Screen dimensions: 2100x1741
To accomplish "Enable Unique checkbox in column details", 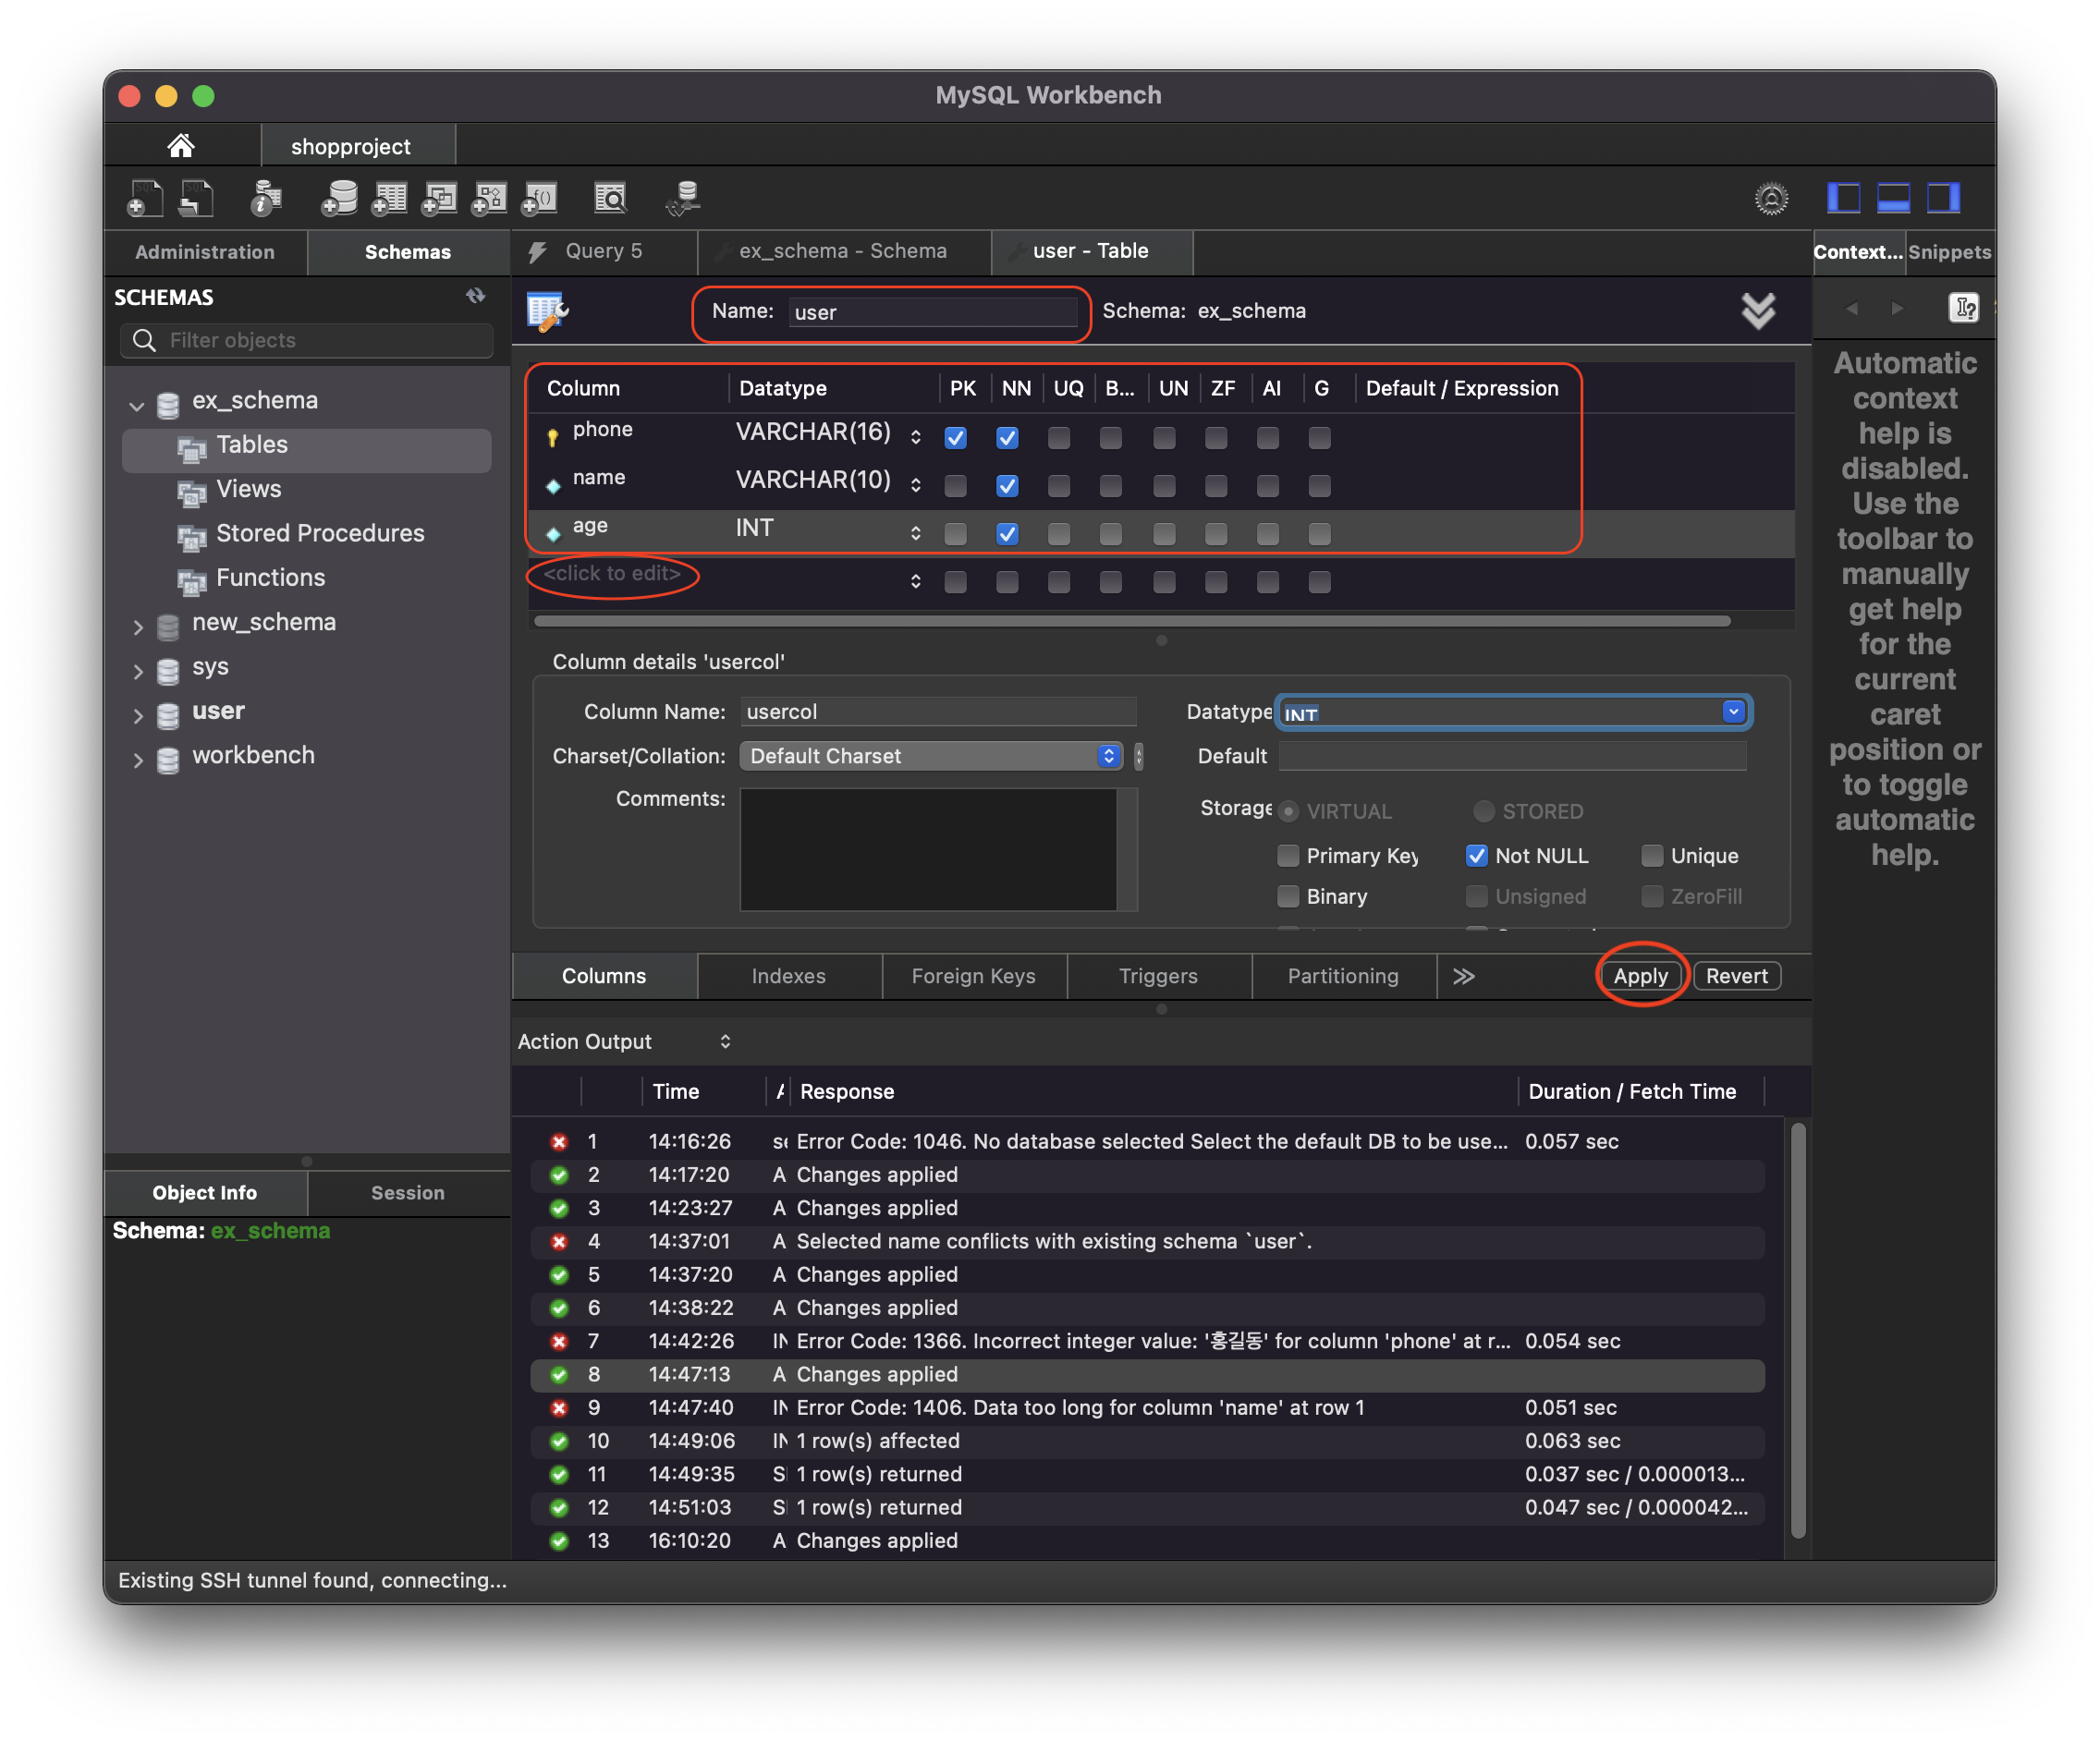I will (1652, 856).
